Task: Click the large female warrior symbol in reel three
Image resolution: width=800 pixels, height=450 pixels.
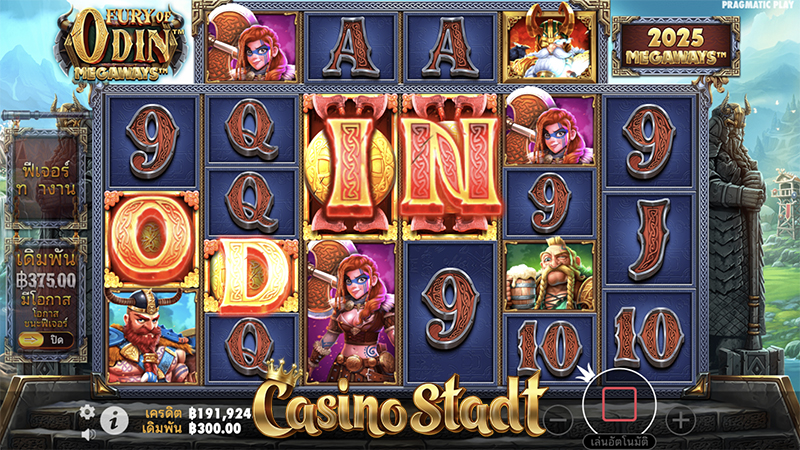Action: pyautogui.click(x=351, y=312)
